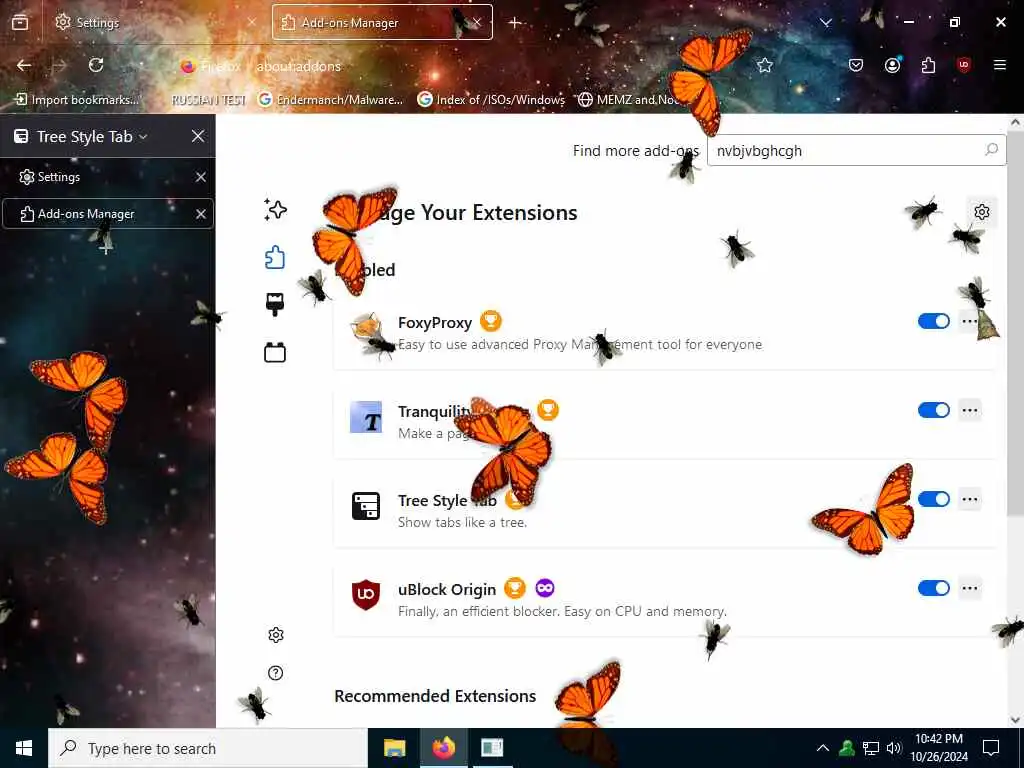Image resolution: width=1024 pixels, height=768 pixels.
Task: Select the Add-ons Manager tab in the tab bar
Action: 382,23
